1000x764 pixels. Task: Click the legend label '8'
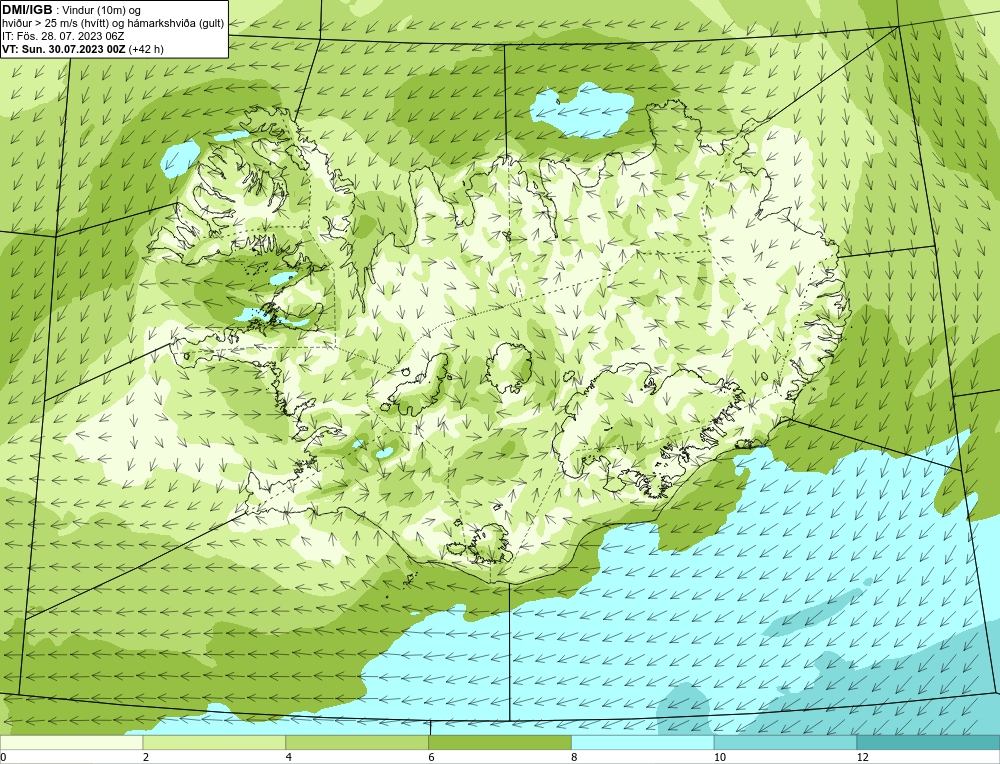tap(575, 757)
